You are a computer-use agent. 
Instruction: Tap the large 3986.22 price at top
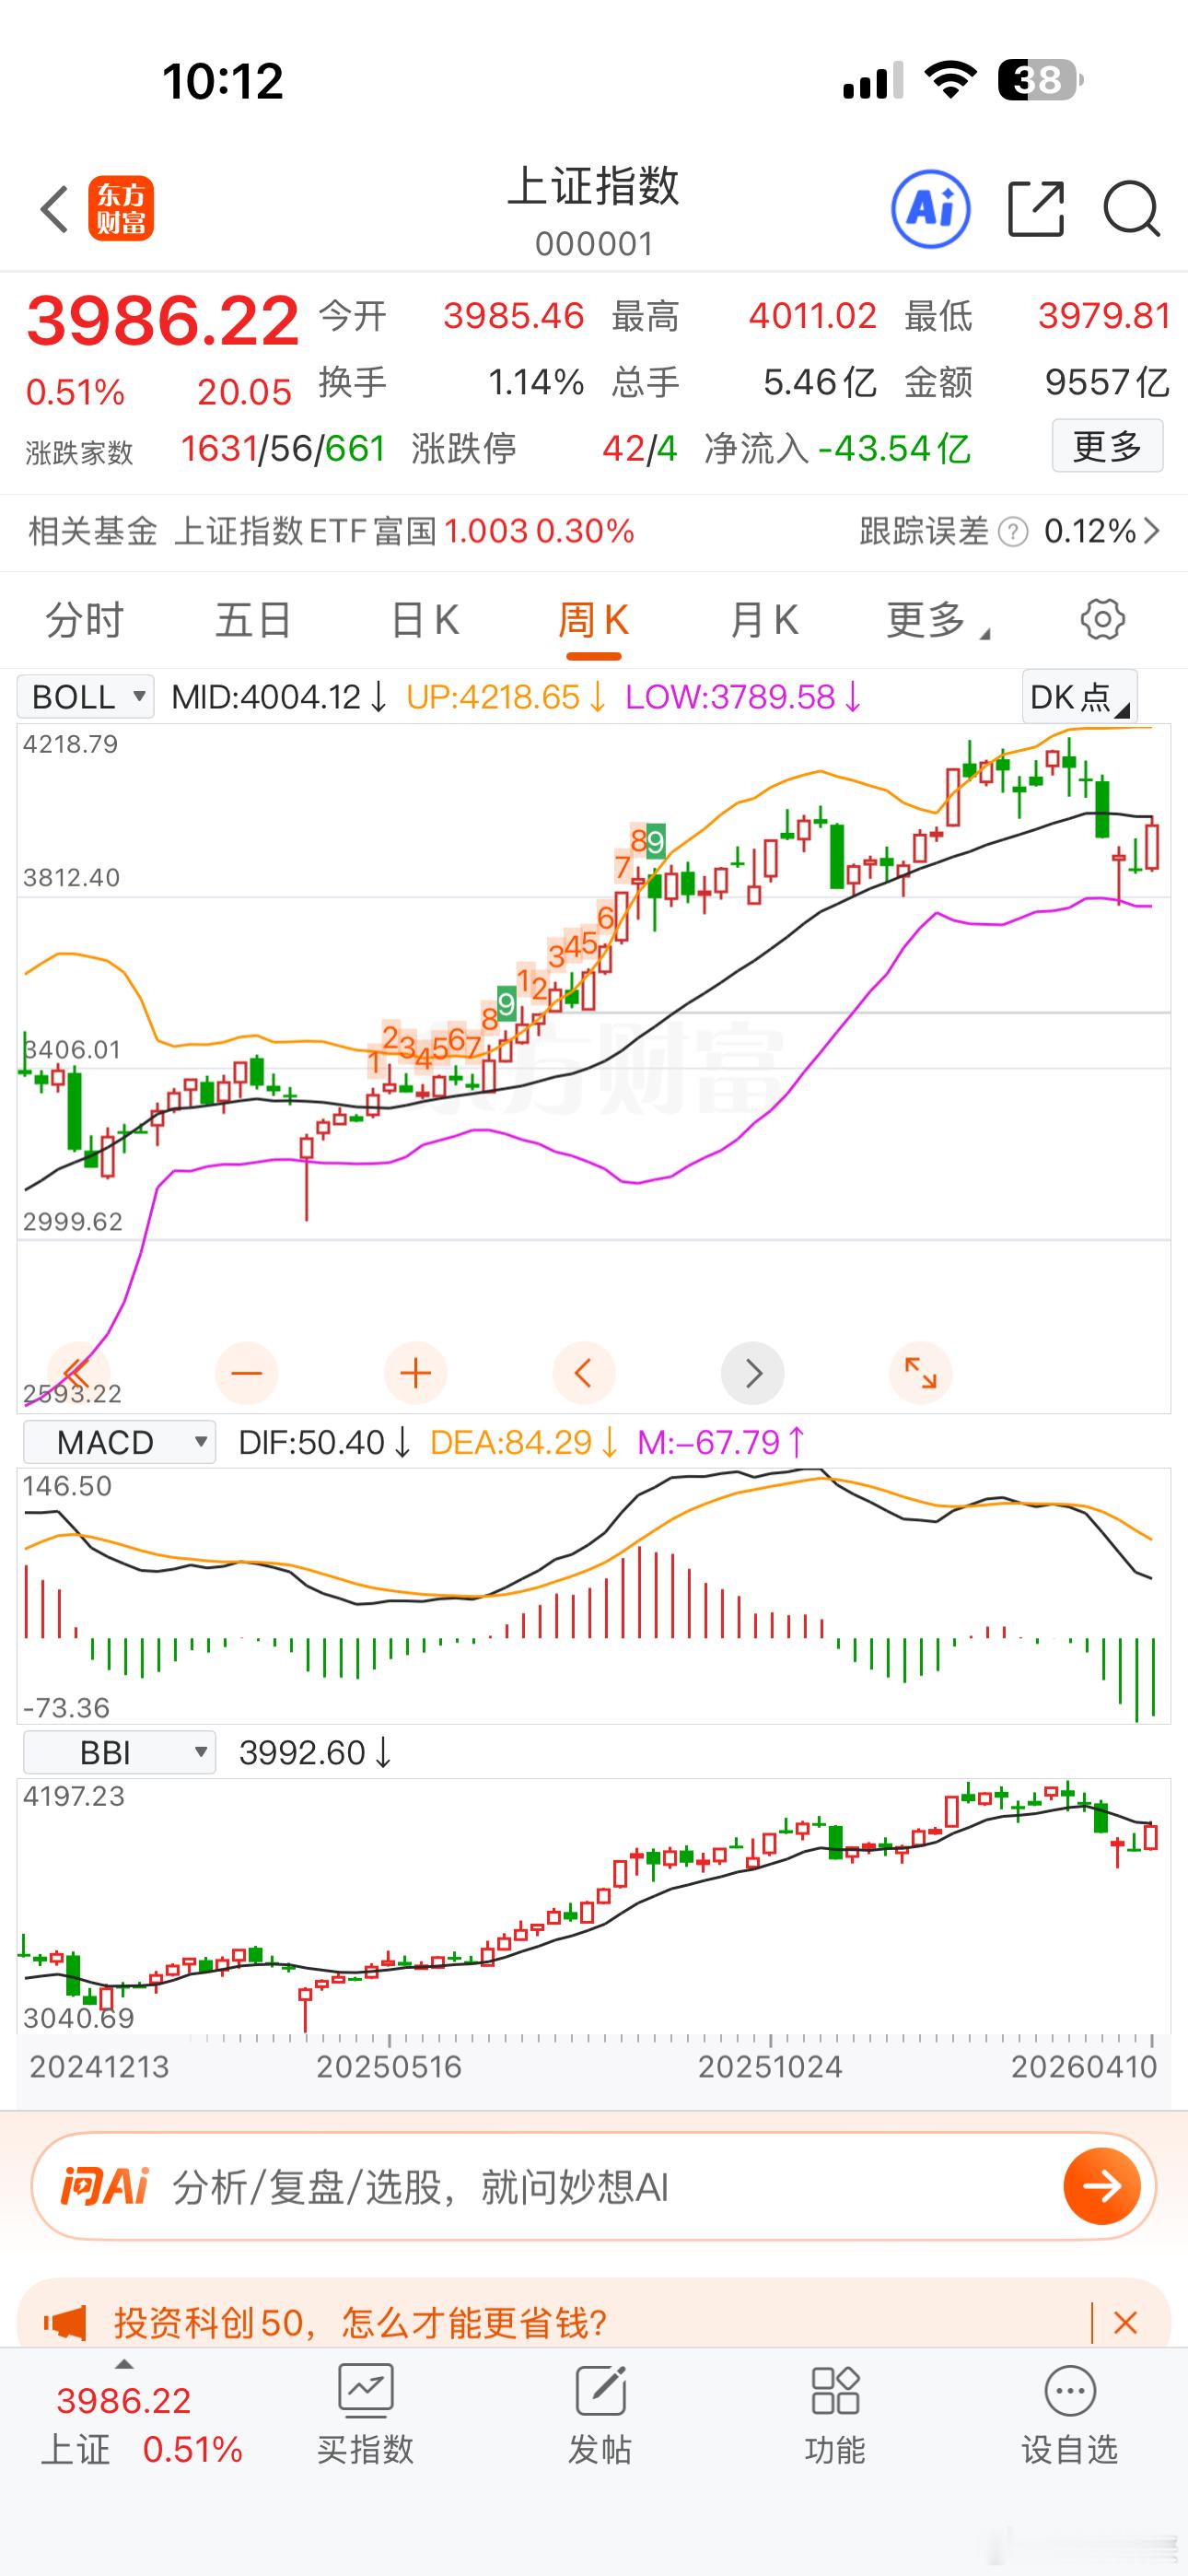[x=163, y=321]
